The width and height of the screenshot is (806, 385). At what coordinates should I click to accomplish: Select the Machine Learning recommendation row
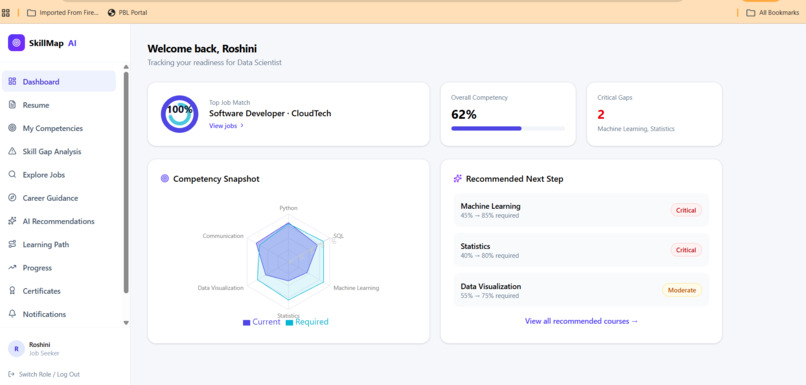581,210
